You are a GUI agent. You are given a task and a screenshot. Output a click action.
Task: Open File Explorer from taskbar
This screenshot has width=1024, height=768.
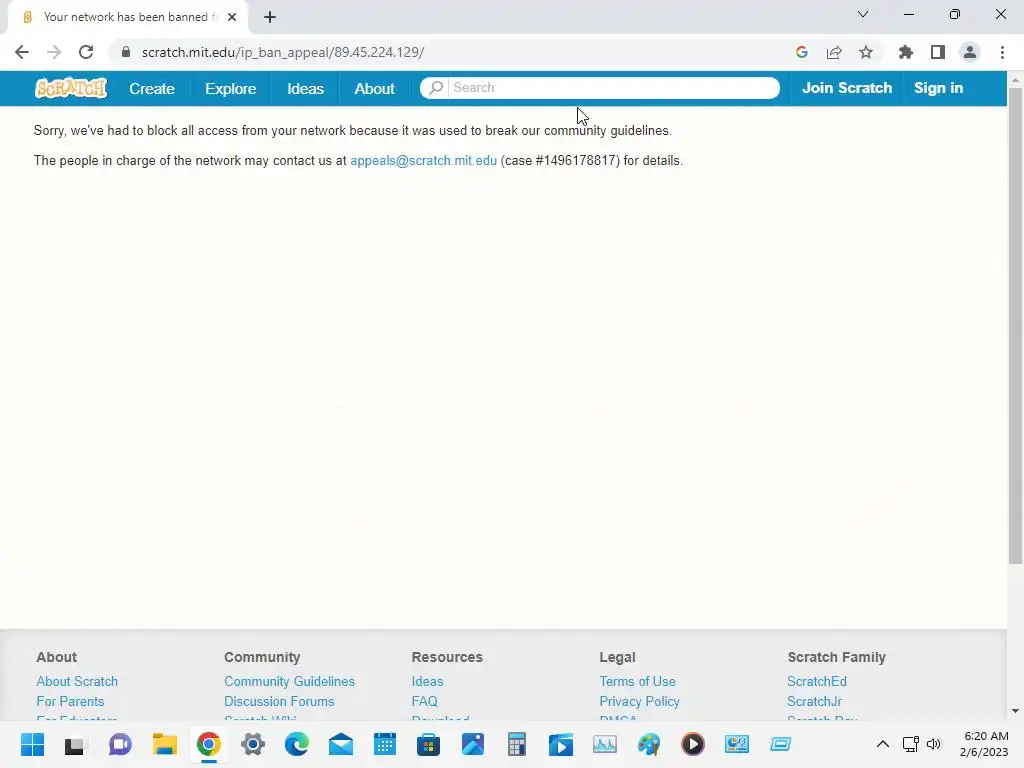165,744
